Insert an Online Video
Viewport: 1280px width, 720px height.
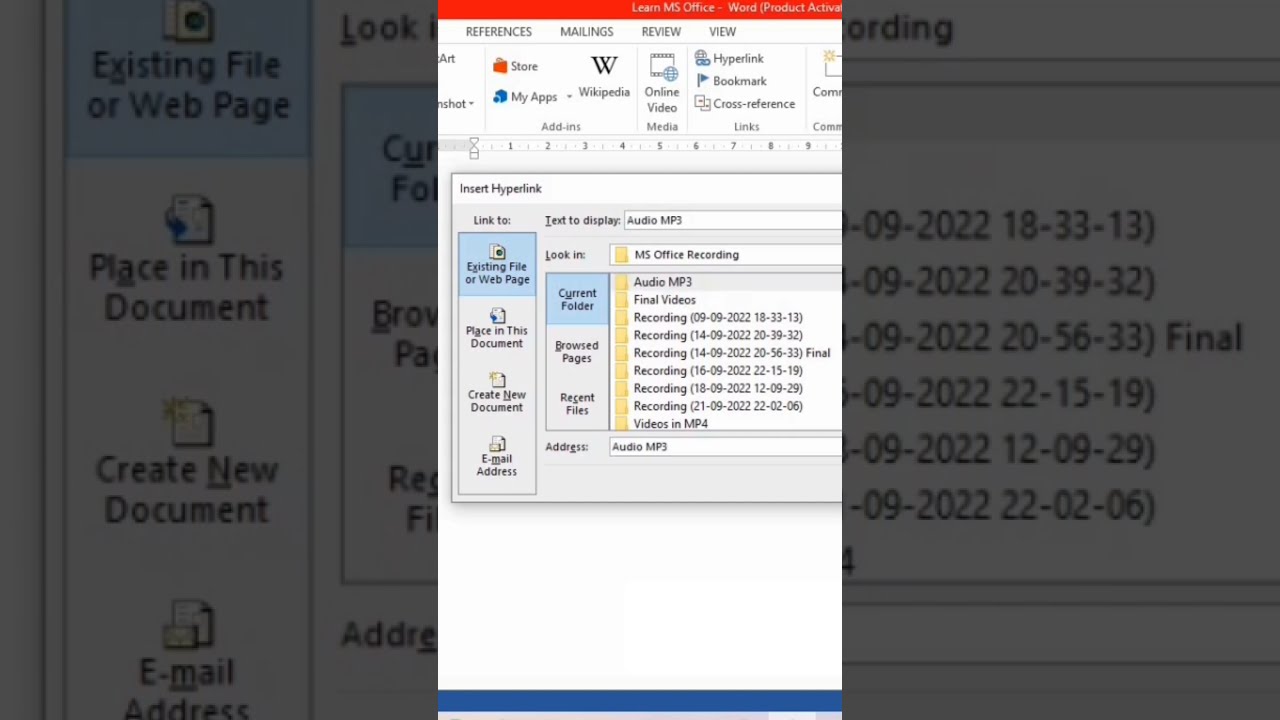pos(662,83)
